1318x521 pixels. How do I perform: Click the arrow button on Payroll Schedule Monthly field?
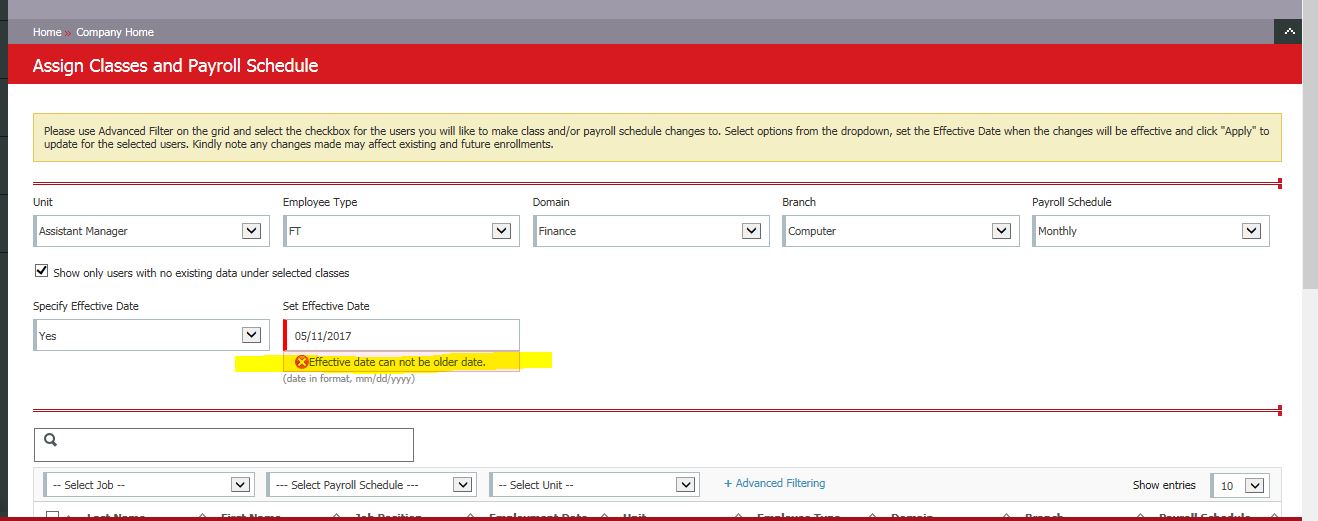(1250, 231)
